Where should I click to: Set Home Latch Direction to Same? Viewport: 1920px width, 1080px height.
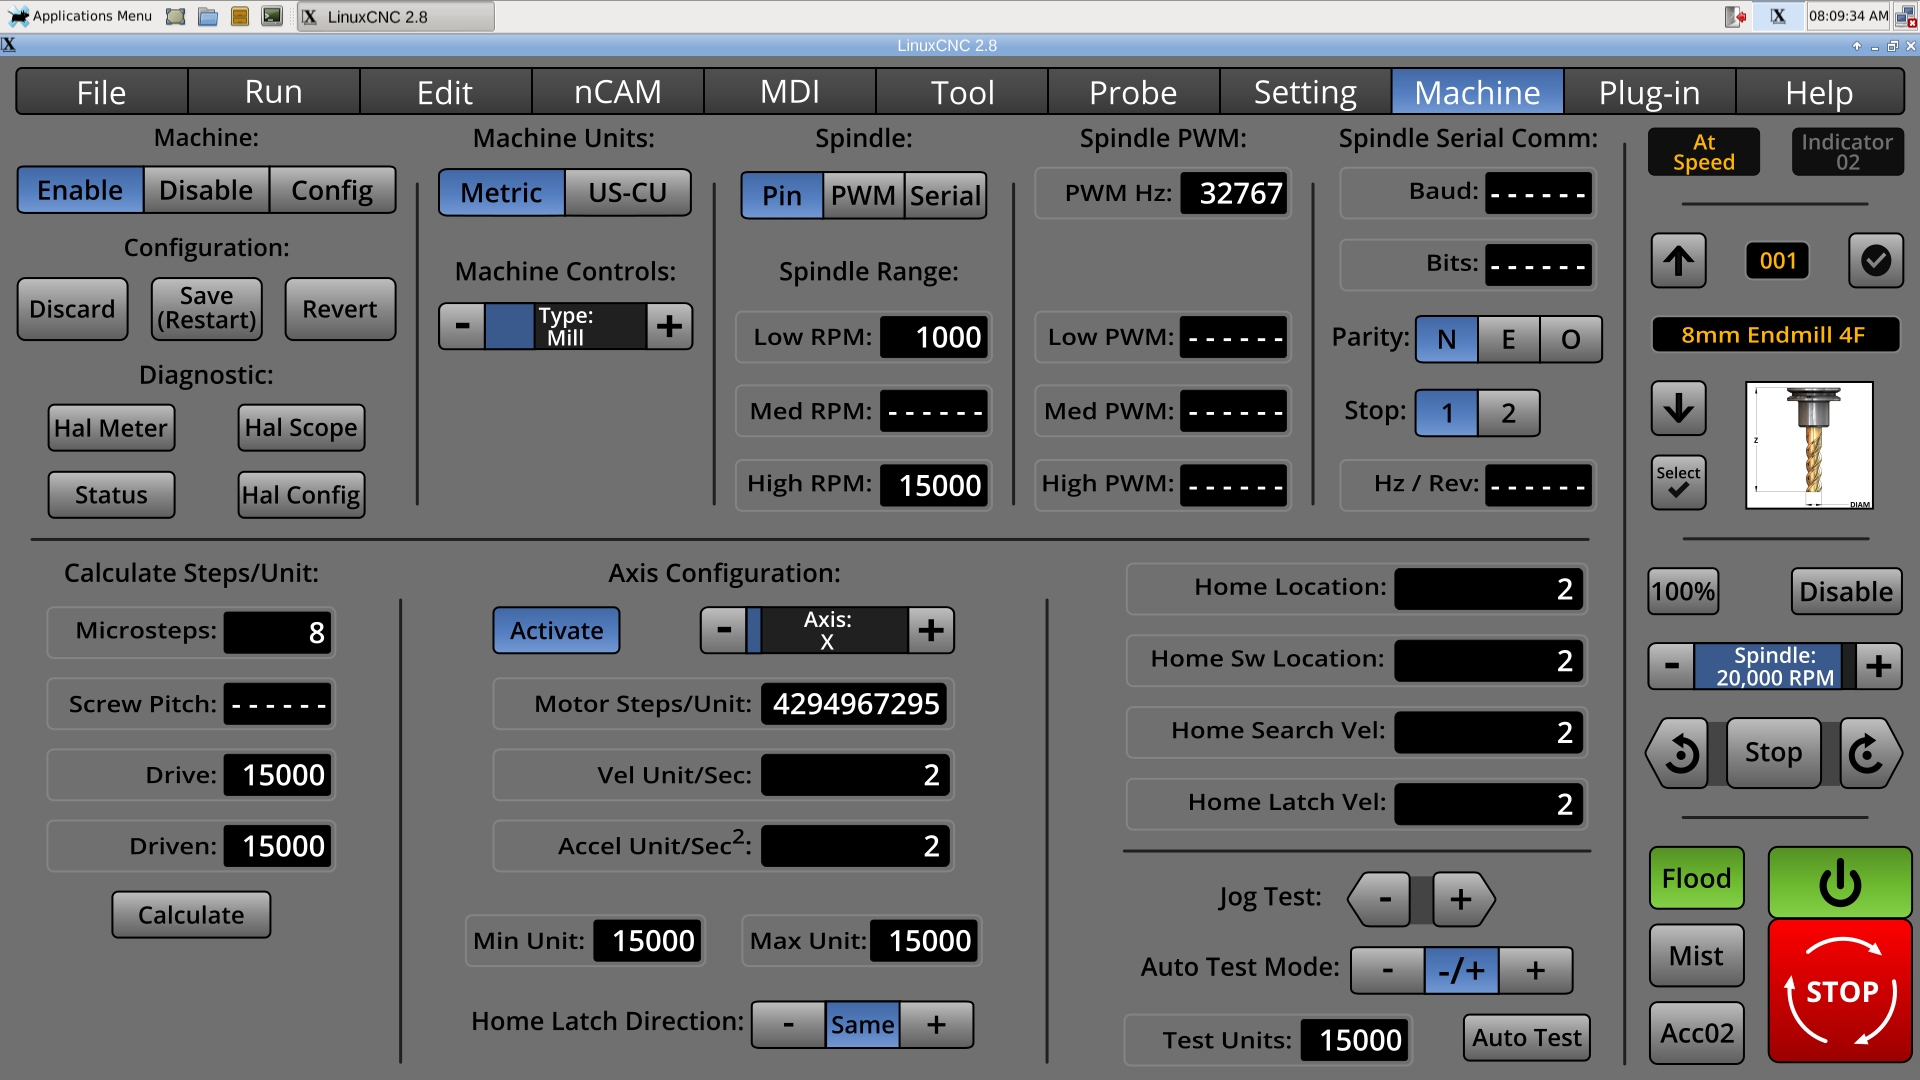pos(862,1025)
